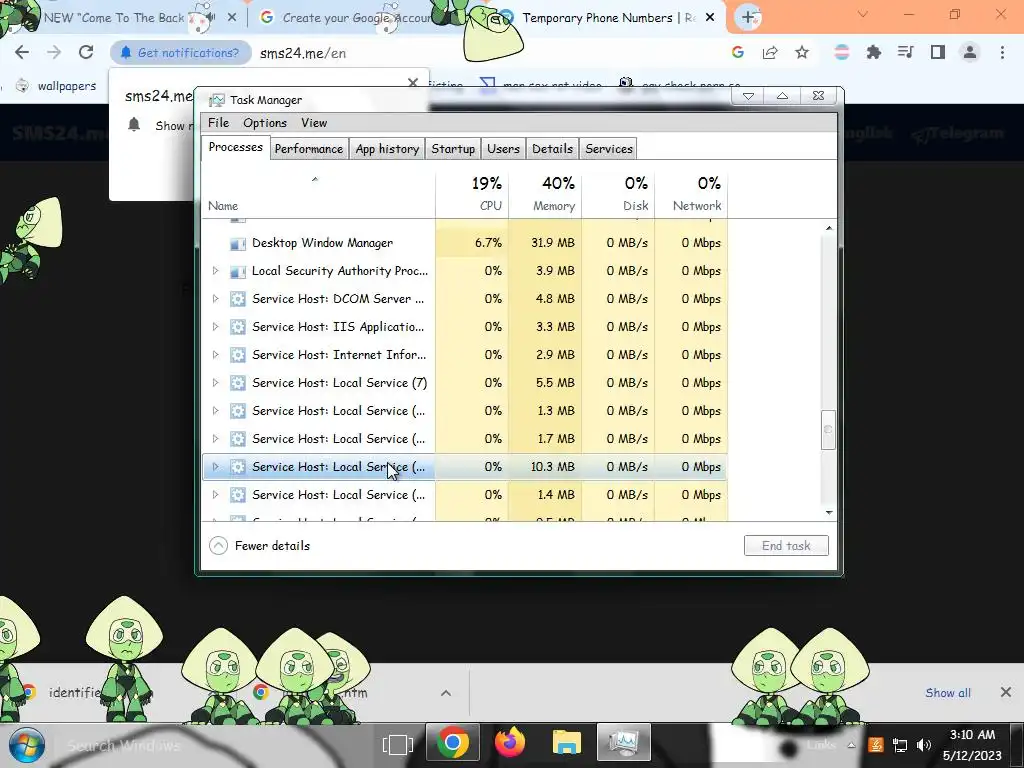Bookmark this page with the star
1024x768 pixels.
pos(802,53)
